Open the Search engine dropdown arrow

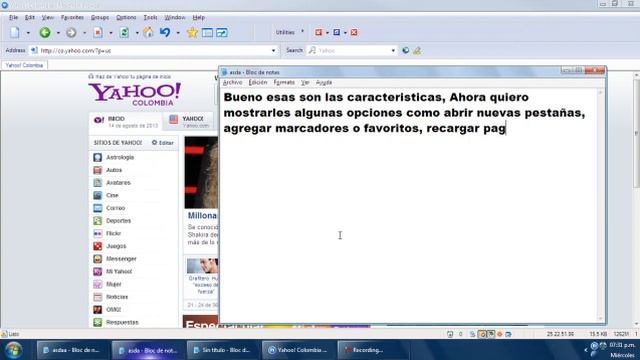point(393,51)
